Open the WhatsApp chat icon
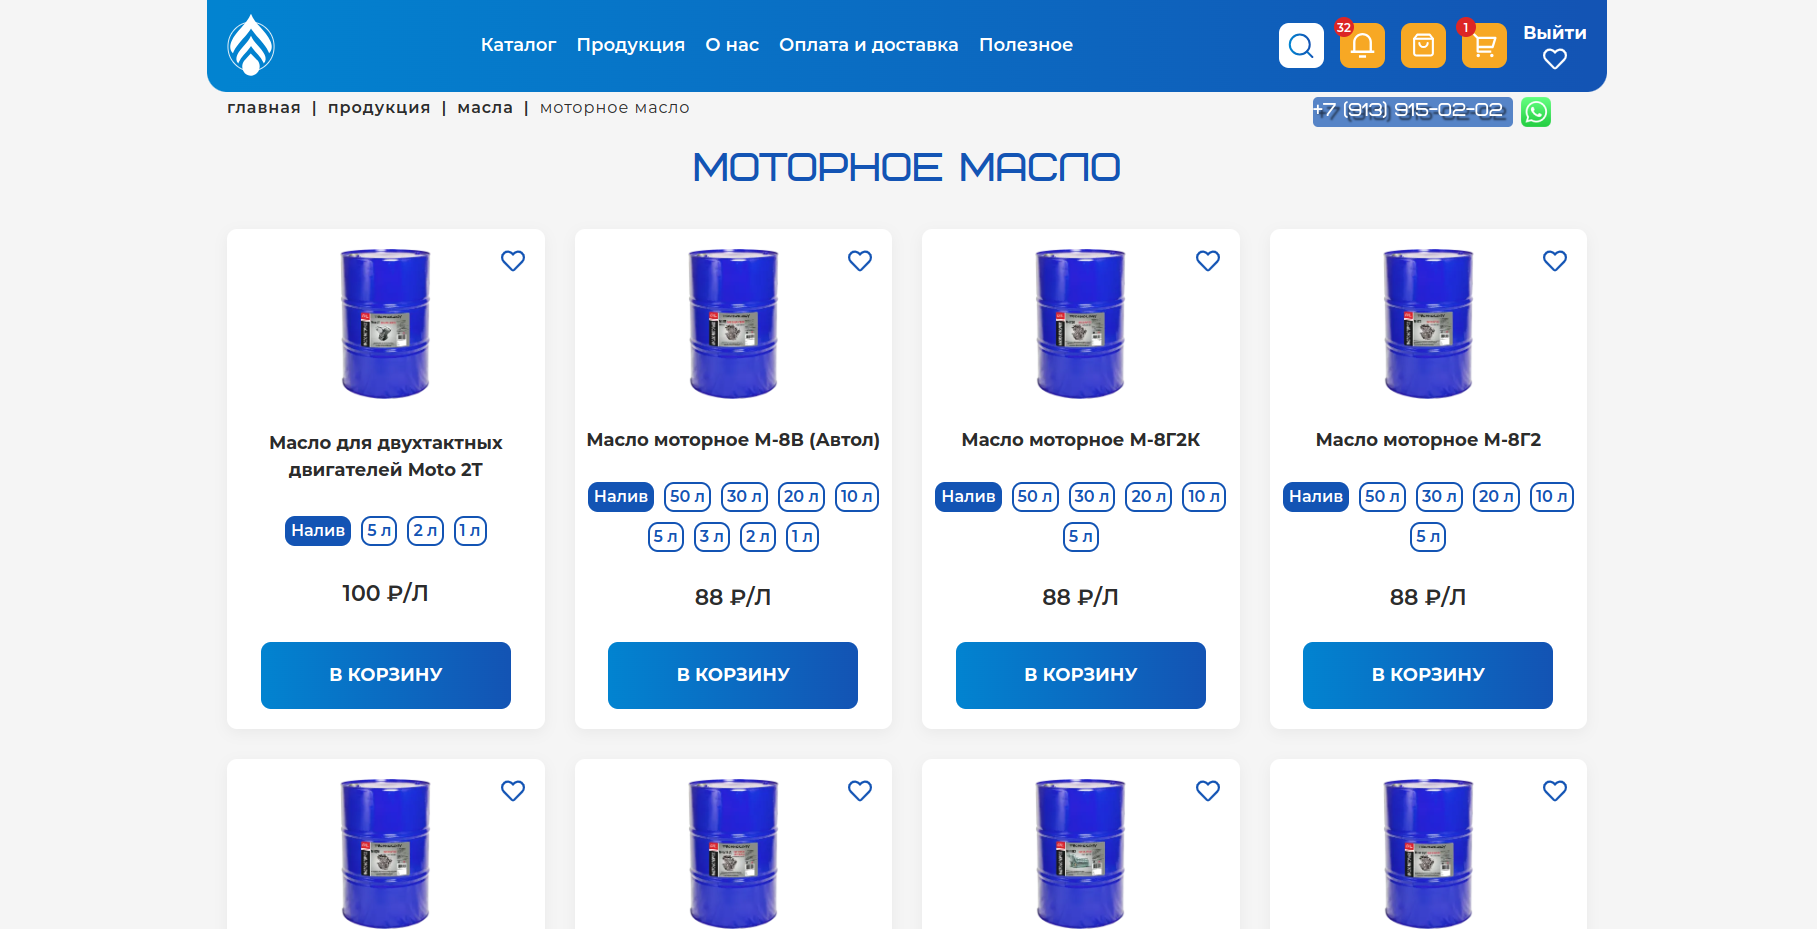Viewport: 1817px width, 929px height. (1536, 112)
